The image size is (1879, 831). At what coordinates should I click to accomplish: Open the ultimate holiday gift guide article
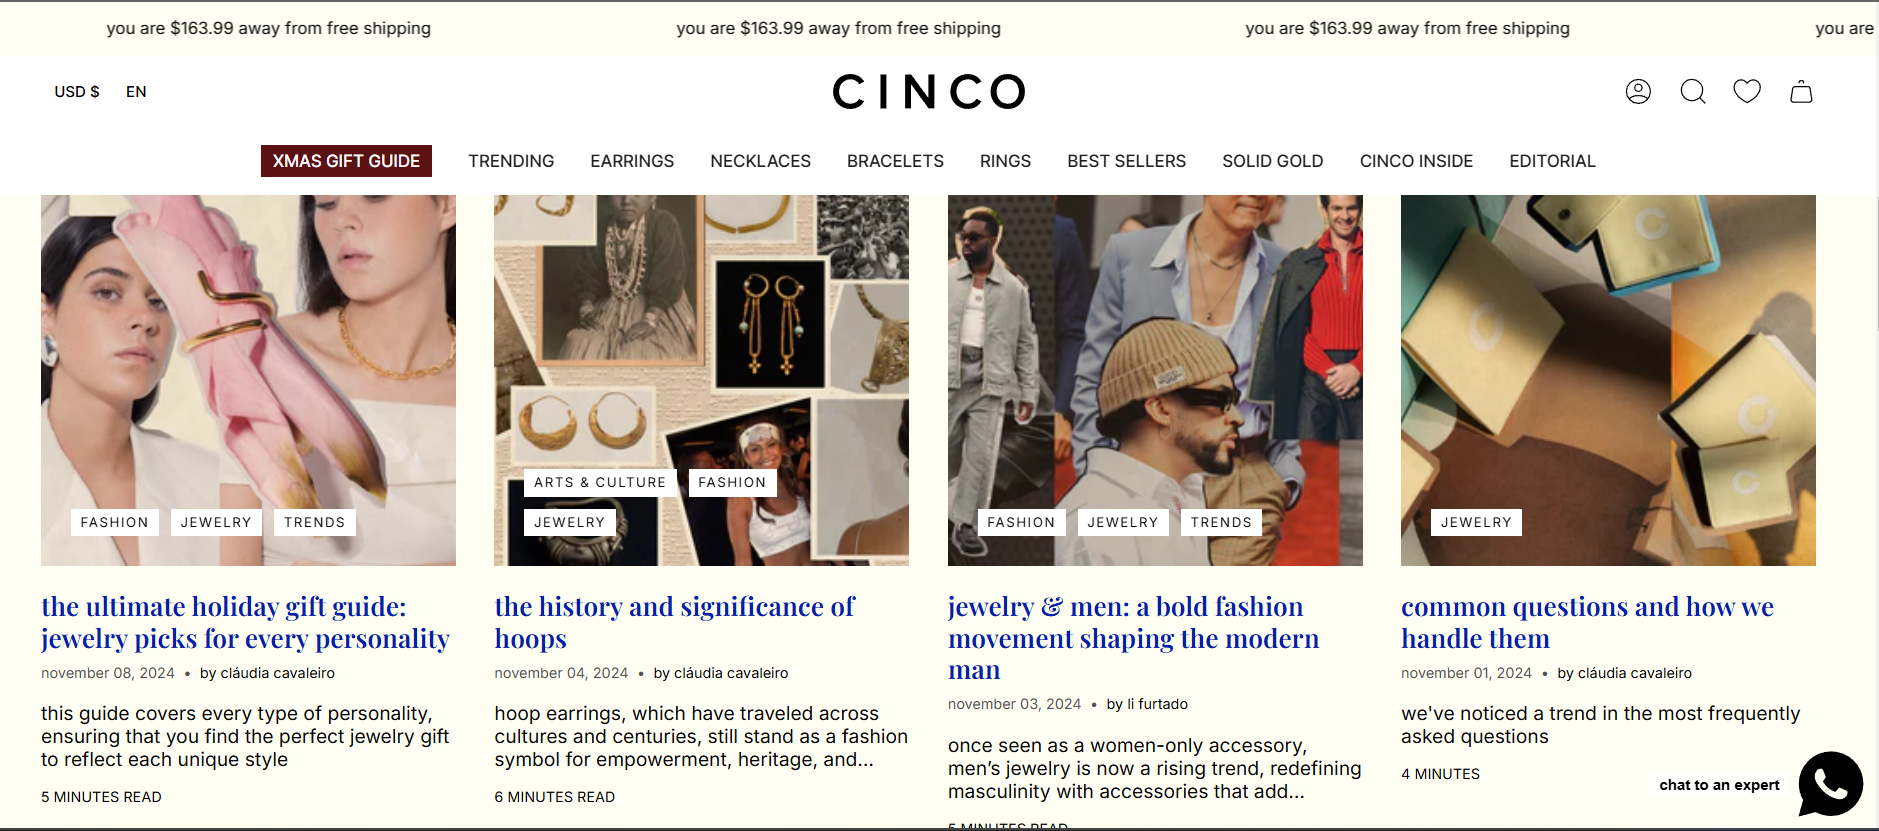(245, 622)
